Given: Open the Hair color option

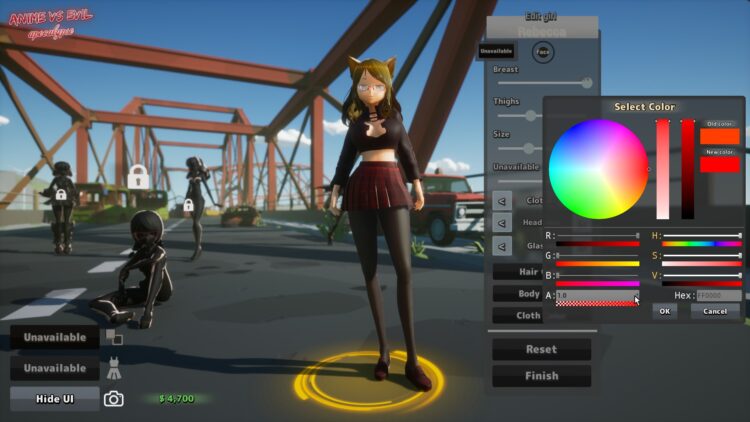Looking at the screenshot, I should point(517,271).
